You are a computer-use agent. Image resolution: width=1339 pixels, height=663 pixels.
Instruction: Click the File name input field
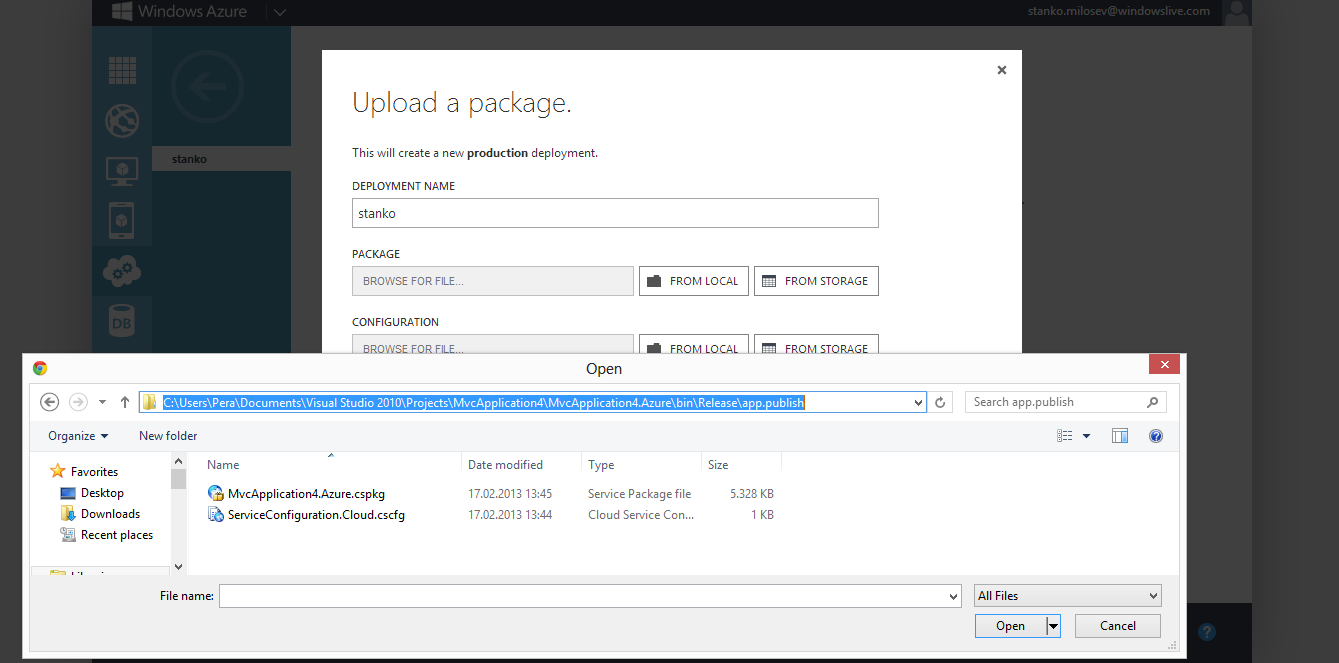590,596
